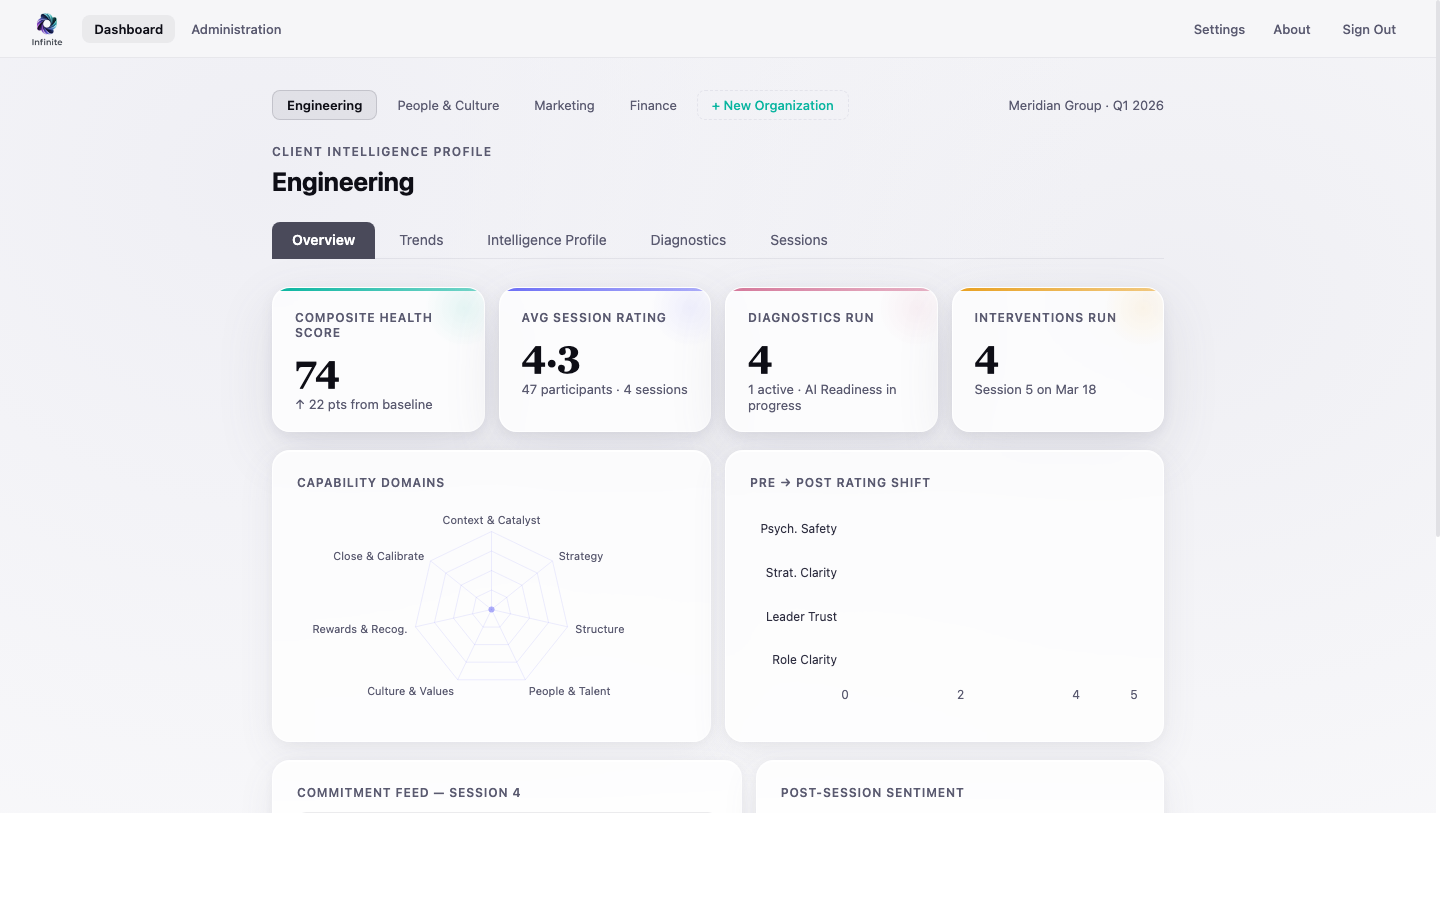
Task: Switch to the Marketing organization
Action: click(x=564, y=105)
